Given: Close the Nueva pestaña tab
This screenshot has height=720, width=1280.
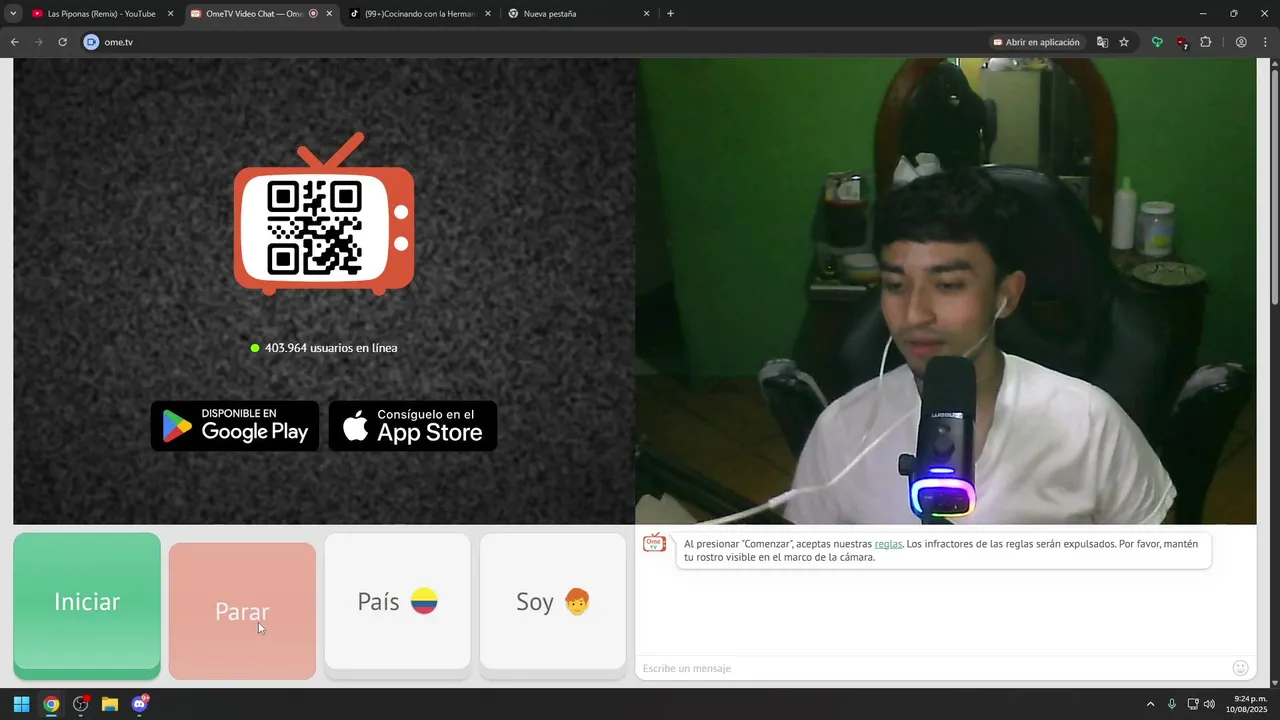Looking at the screenshot, I should pos(646,14).
